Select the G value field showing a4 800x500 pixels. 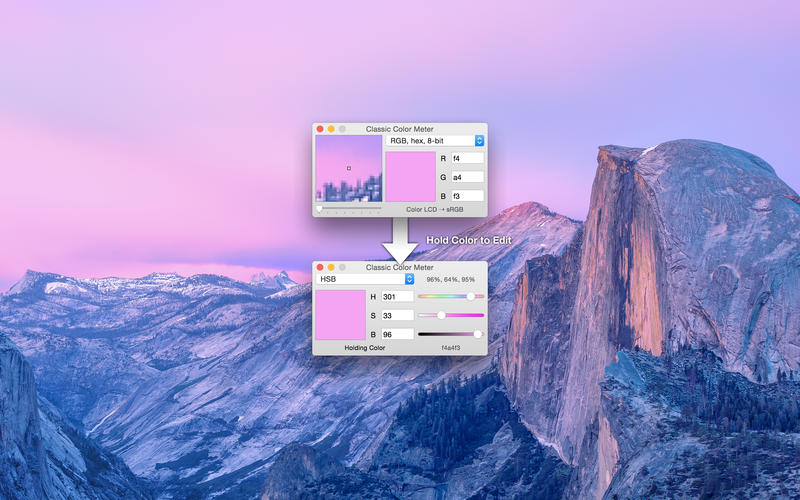pos(467,177)
